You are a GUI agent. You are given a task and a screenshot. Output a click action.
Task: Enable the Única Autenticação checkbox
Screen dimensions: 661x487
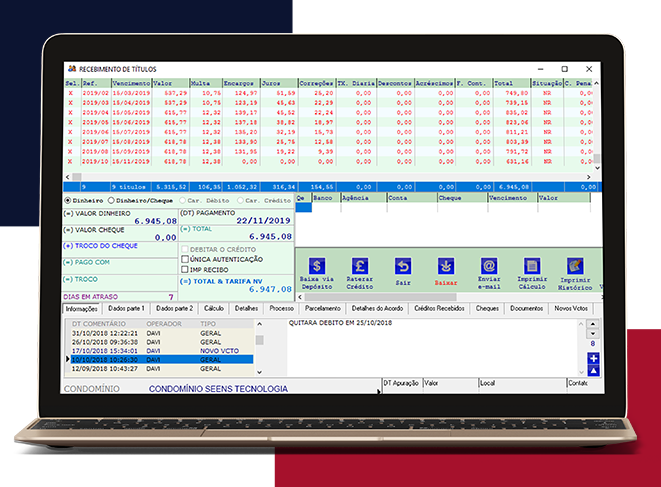point(185,258)
